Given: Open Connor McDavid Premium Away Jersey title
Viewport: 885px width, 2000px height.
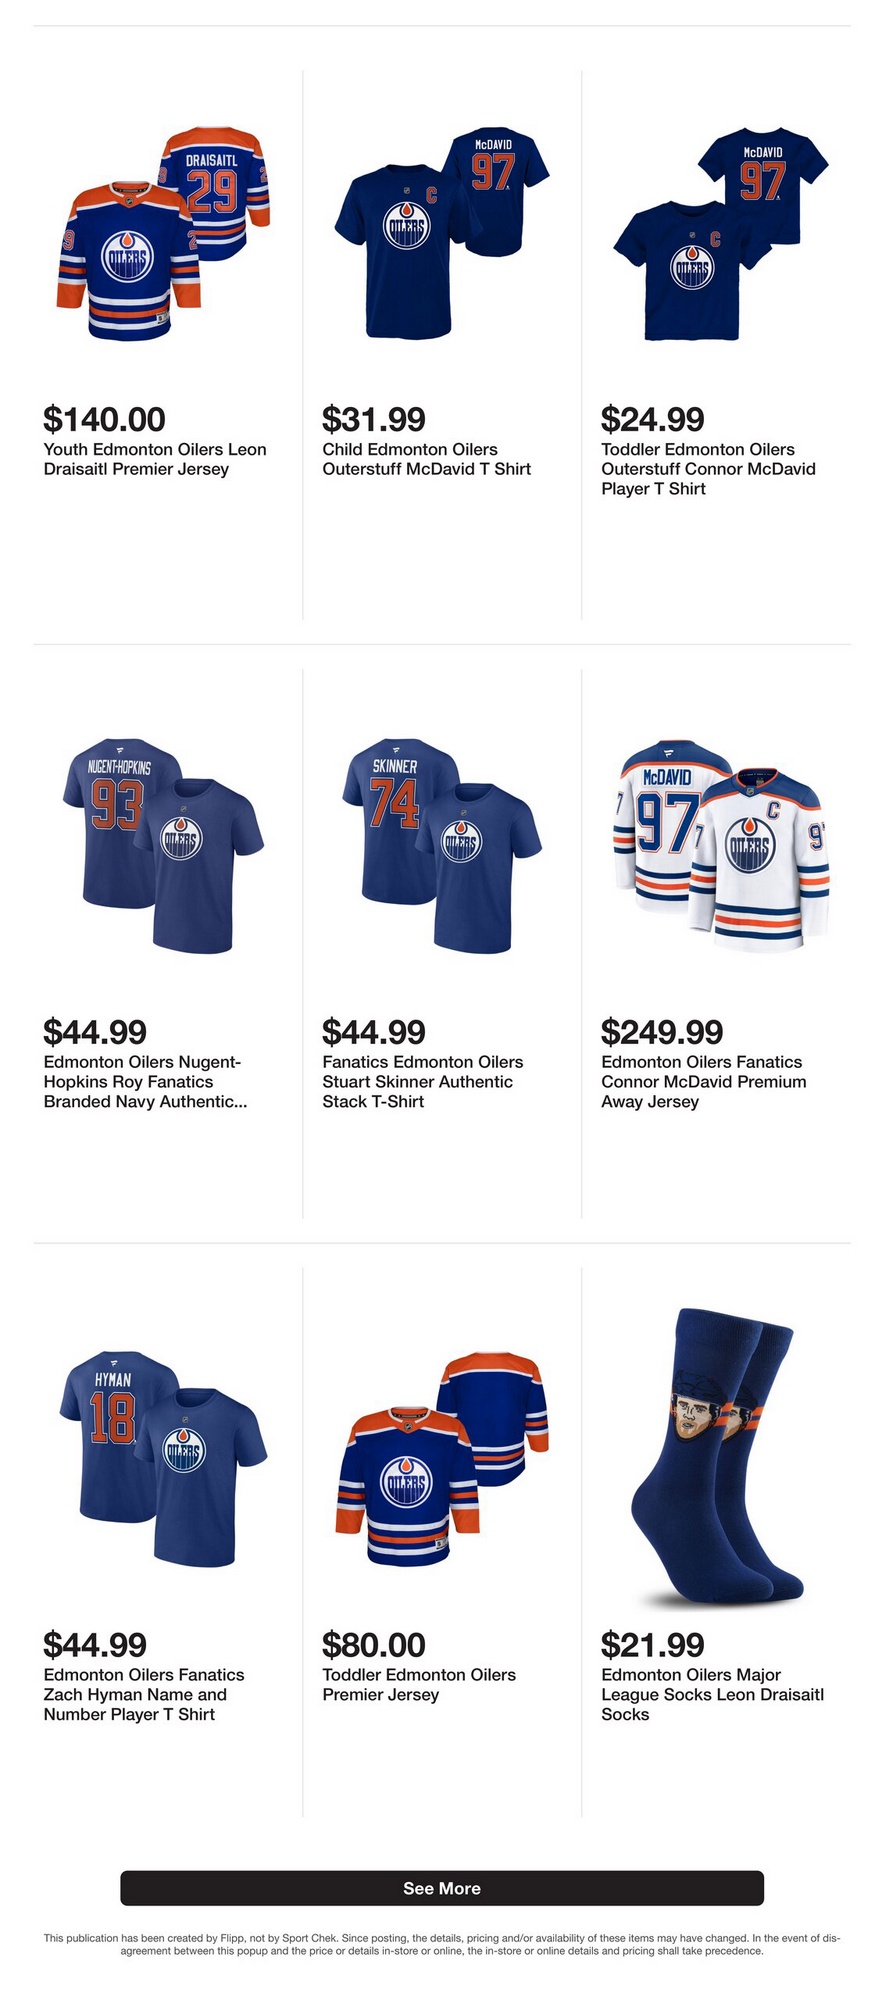Looking at the screenshot, I should pyautogui.click(x=703, y=1082).
